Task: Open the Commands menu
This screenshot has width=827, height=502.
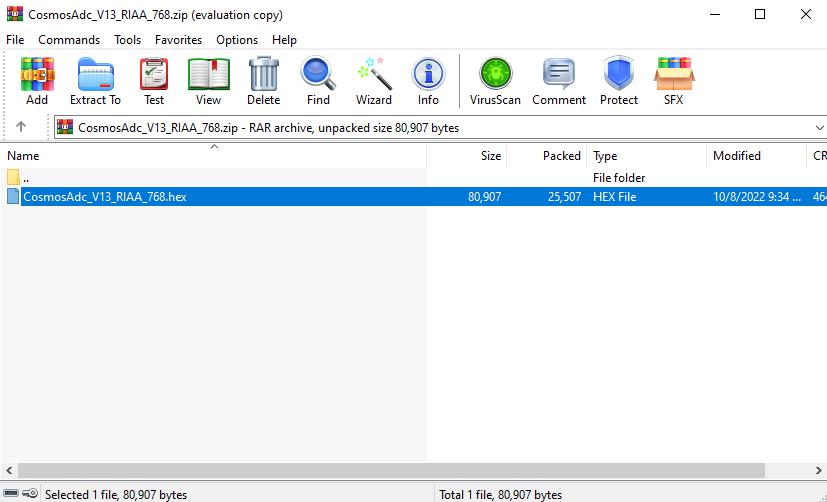Action: pyautogui.click(x=69, y=40)
